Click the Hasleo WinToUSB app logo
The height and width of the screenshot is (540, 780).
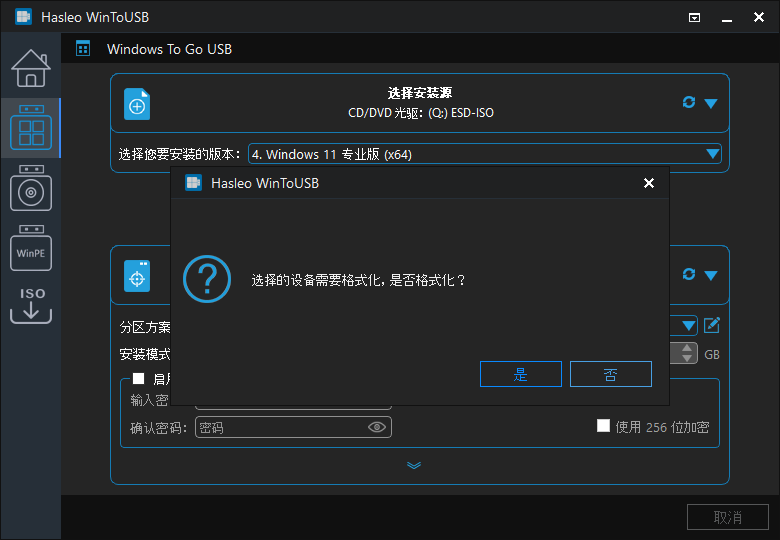point(23,17)
